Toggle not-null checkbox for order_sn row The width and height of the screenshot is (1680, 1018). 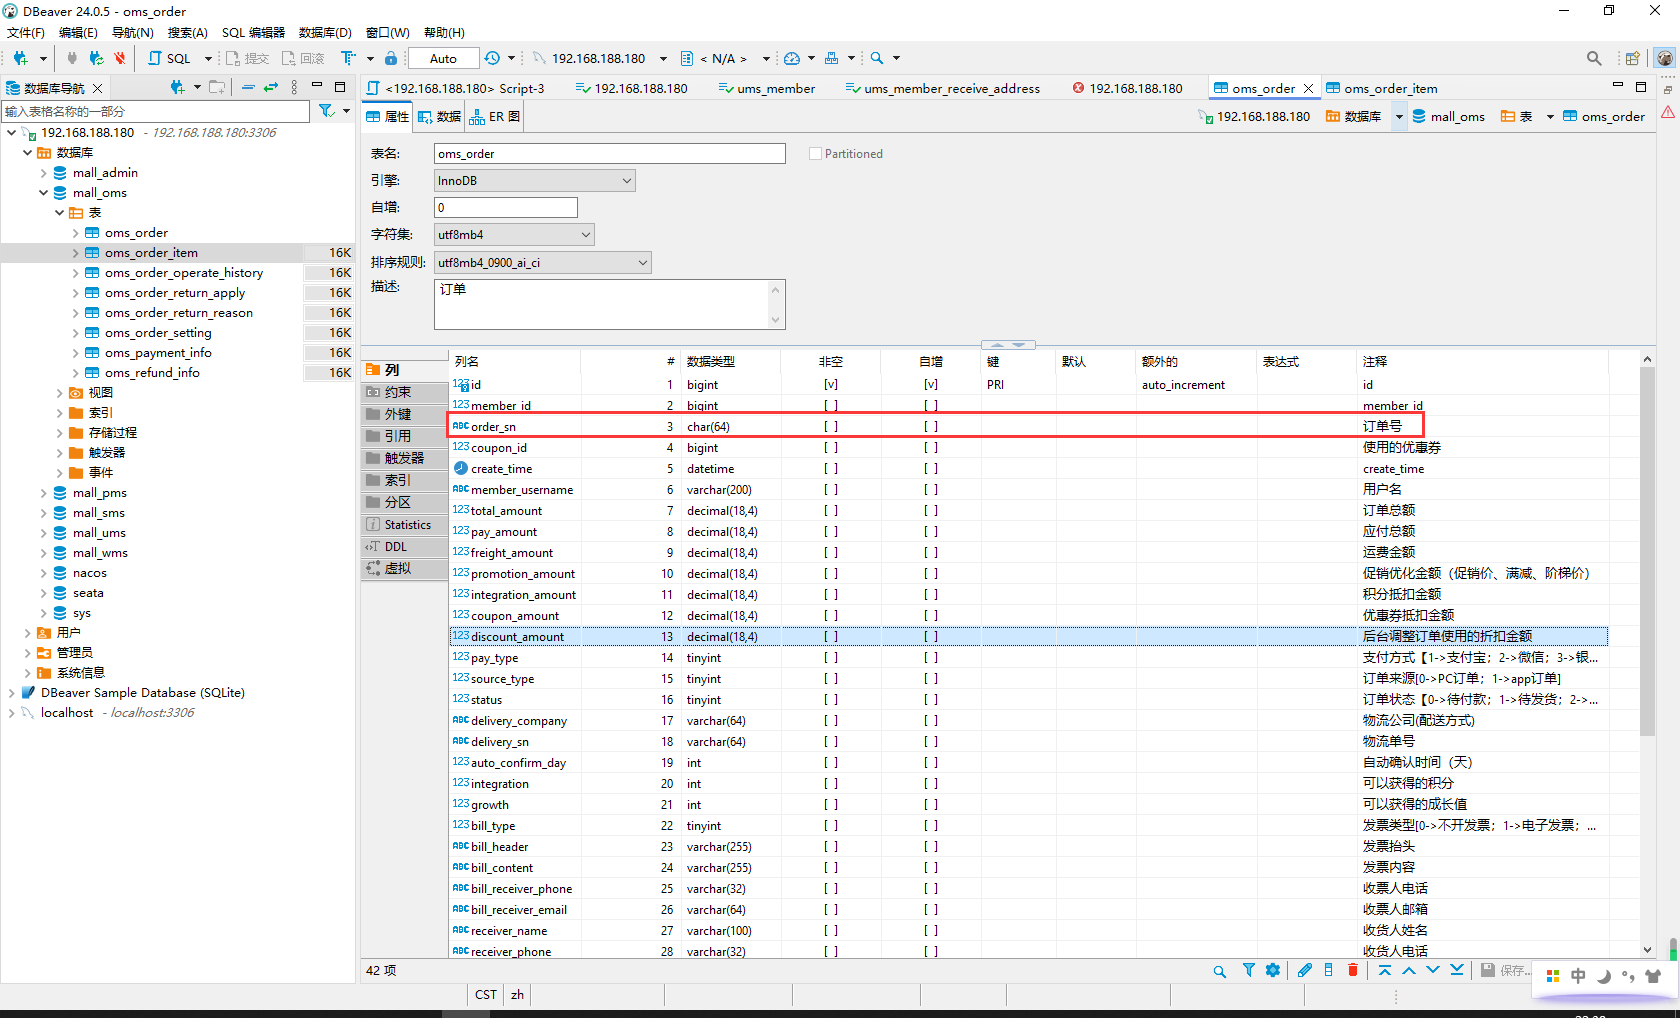coord(831,427)
